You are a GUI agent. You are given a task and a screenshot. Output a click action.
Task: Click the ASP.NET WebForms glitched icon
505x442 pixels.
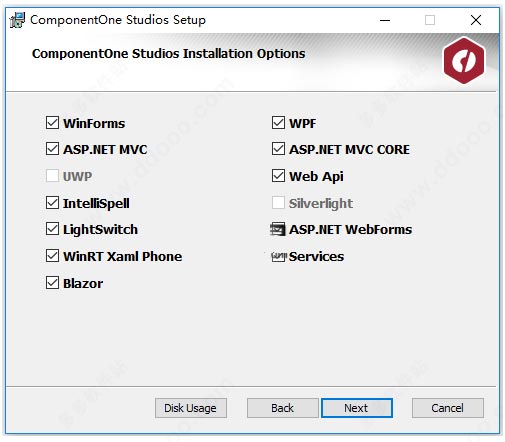point(278,229)
